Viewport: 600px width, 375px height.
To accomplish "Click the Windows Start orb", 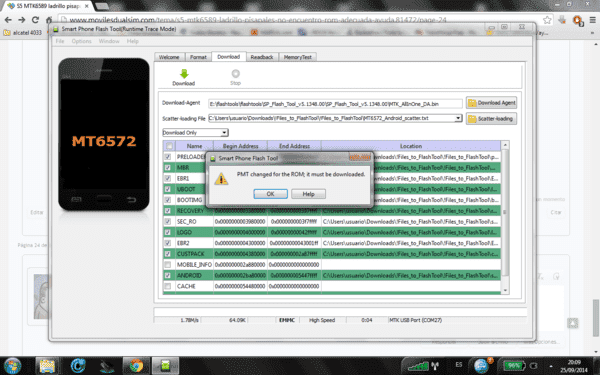I will [12, 365].
